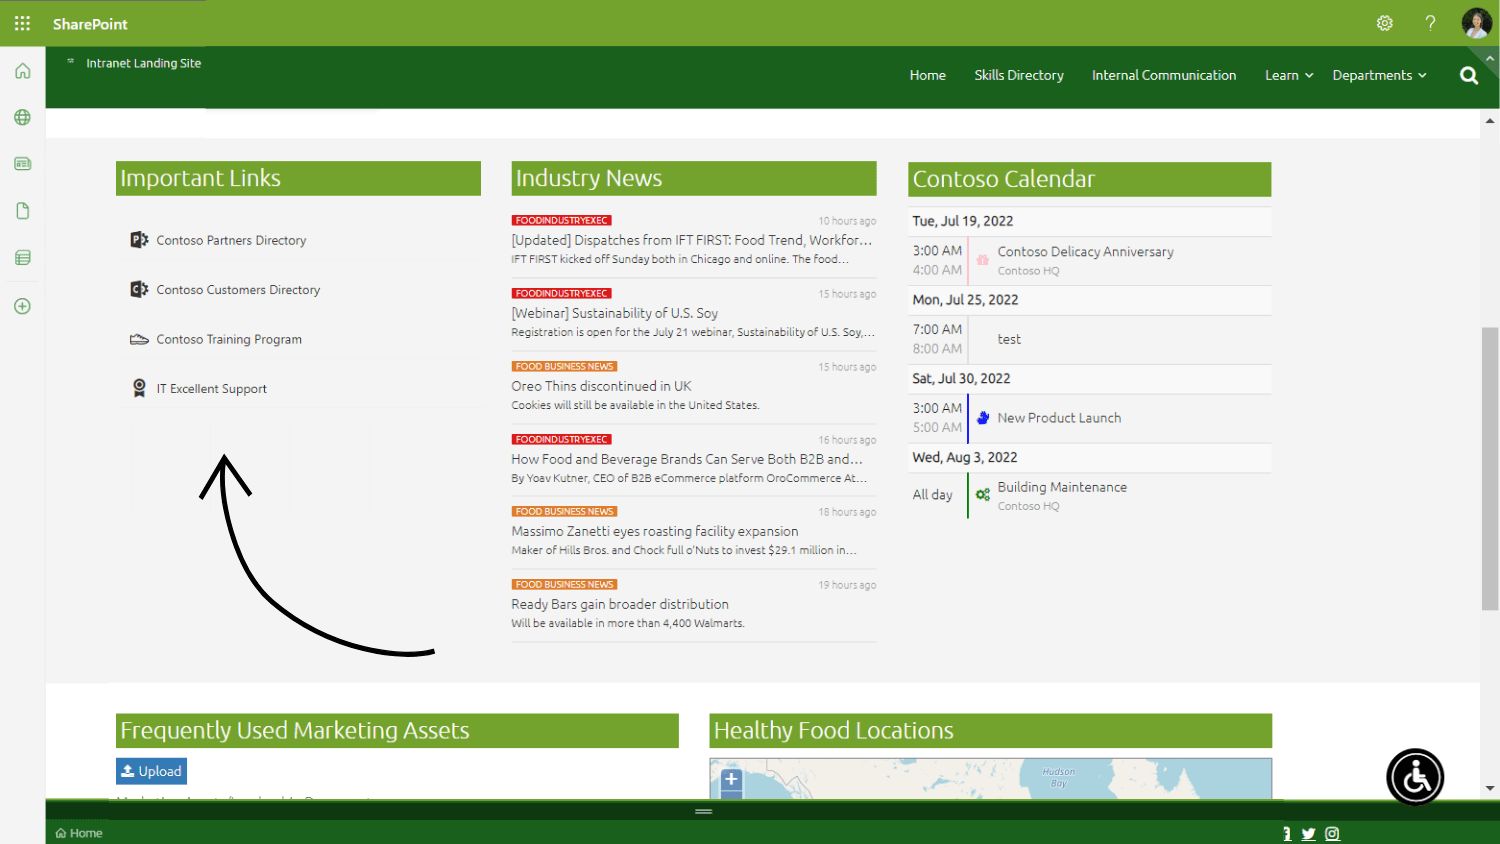Image resolution: width=1500 pixels, height=844 pixels.
Task: Click the Home link in the footer bar
Action: (79, 833)
